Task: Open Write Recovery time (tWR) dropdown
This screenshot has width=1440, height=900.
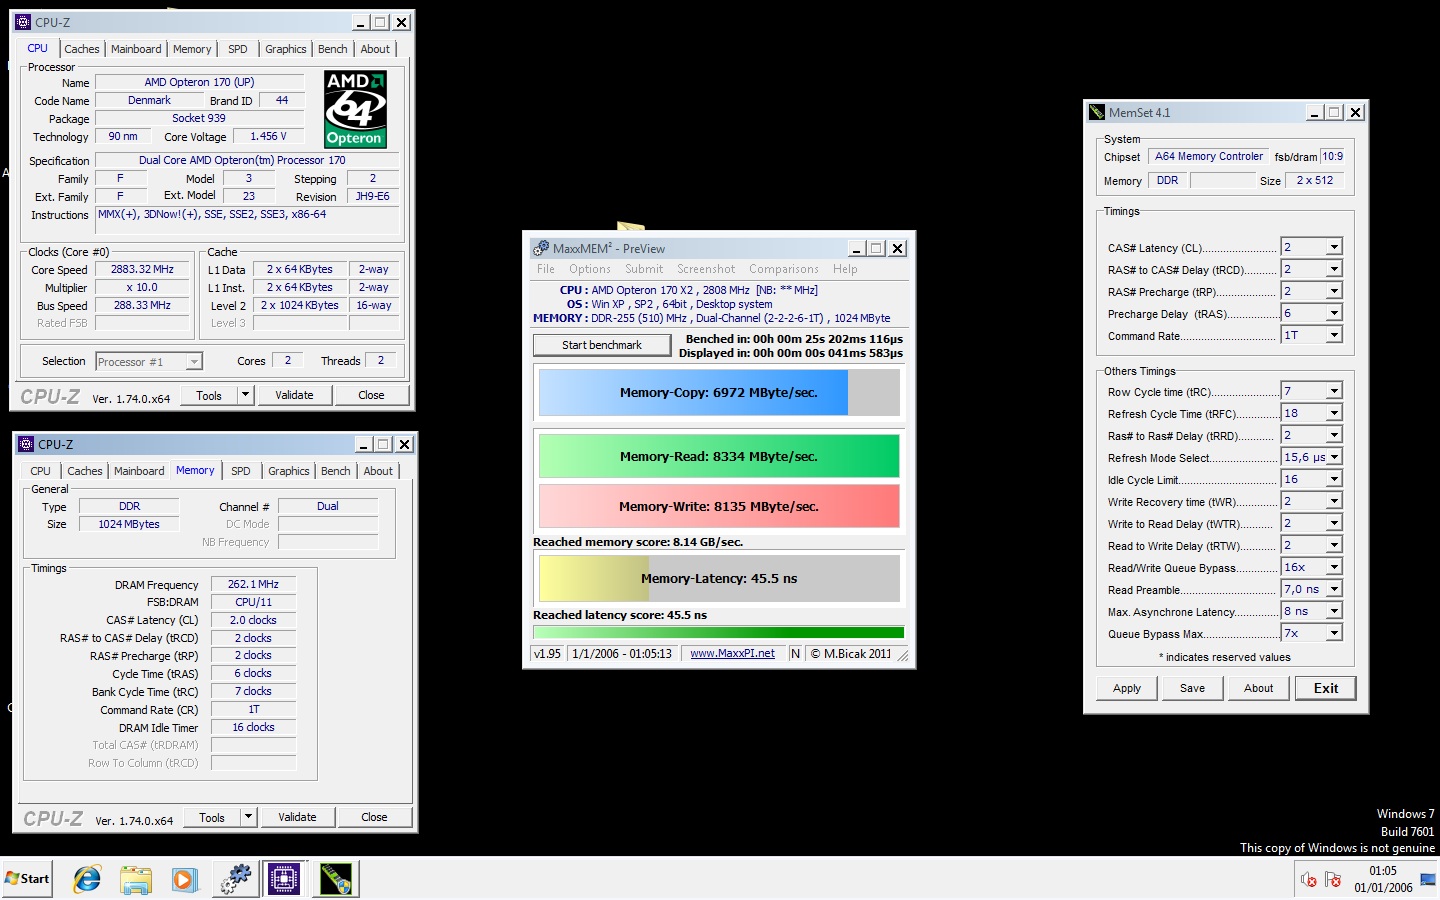Action: click(1333, 501)
